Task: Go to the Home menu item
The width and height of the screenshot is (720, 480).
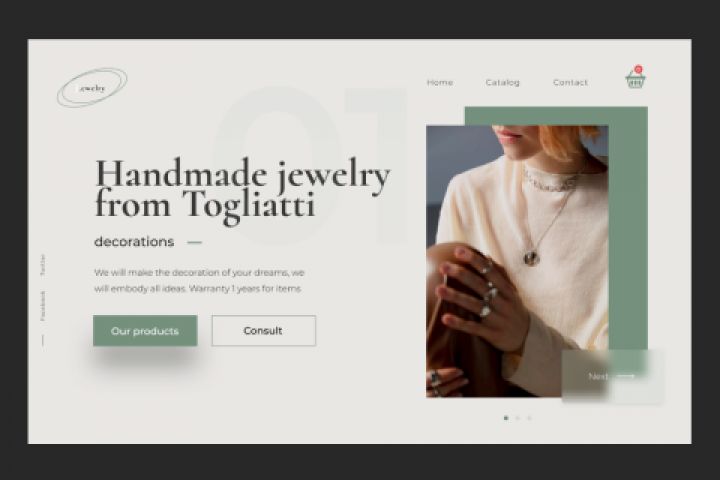Action: click(x=440, y=82)
